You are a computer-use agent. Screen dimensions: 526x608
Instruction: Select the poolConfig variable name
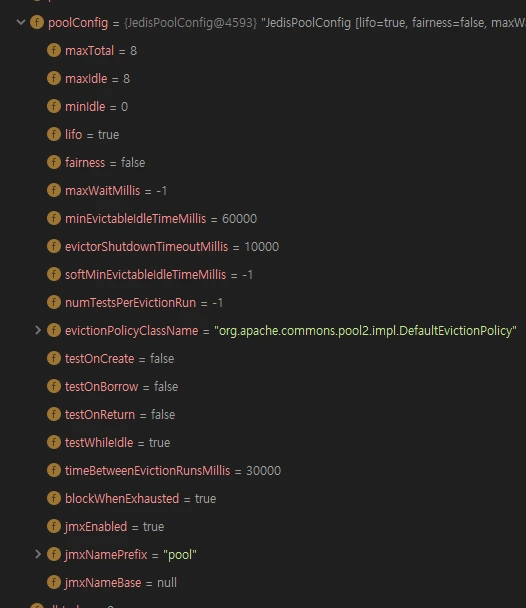click(x=78, y=23)
